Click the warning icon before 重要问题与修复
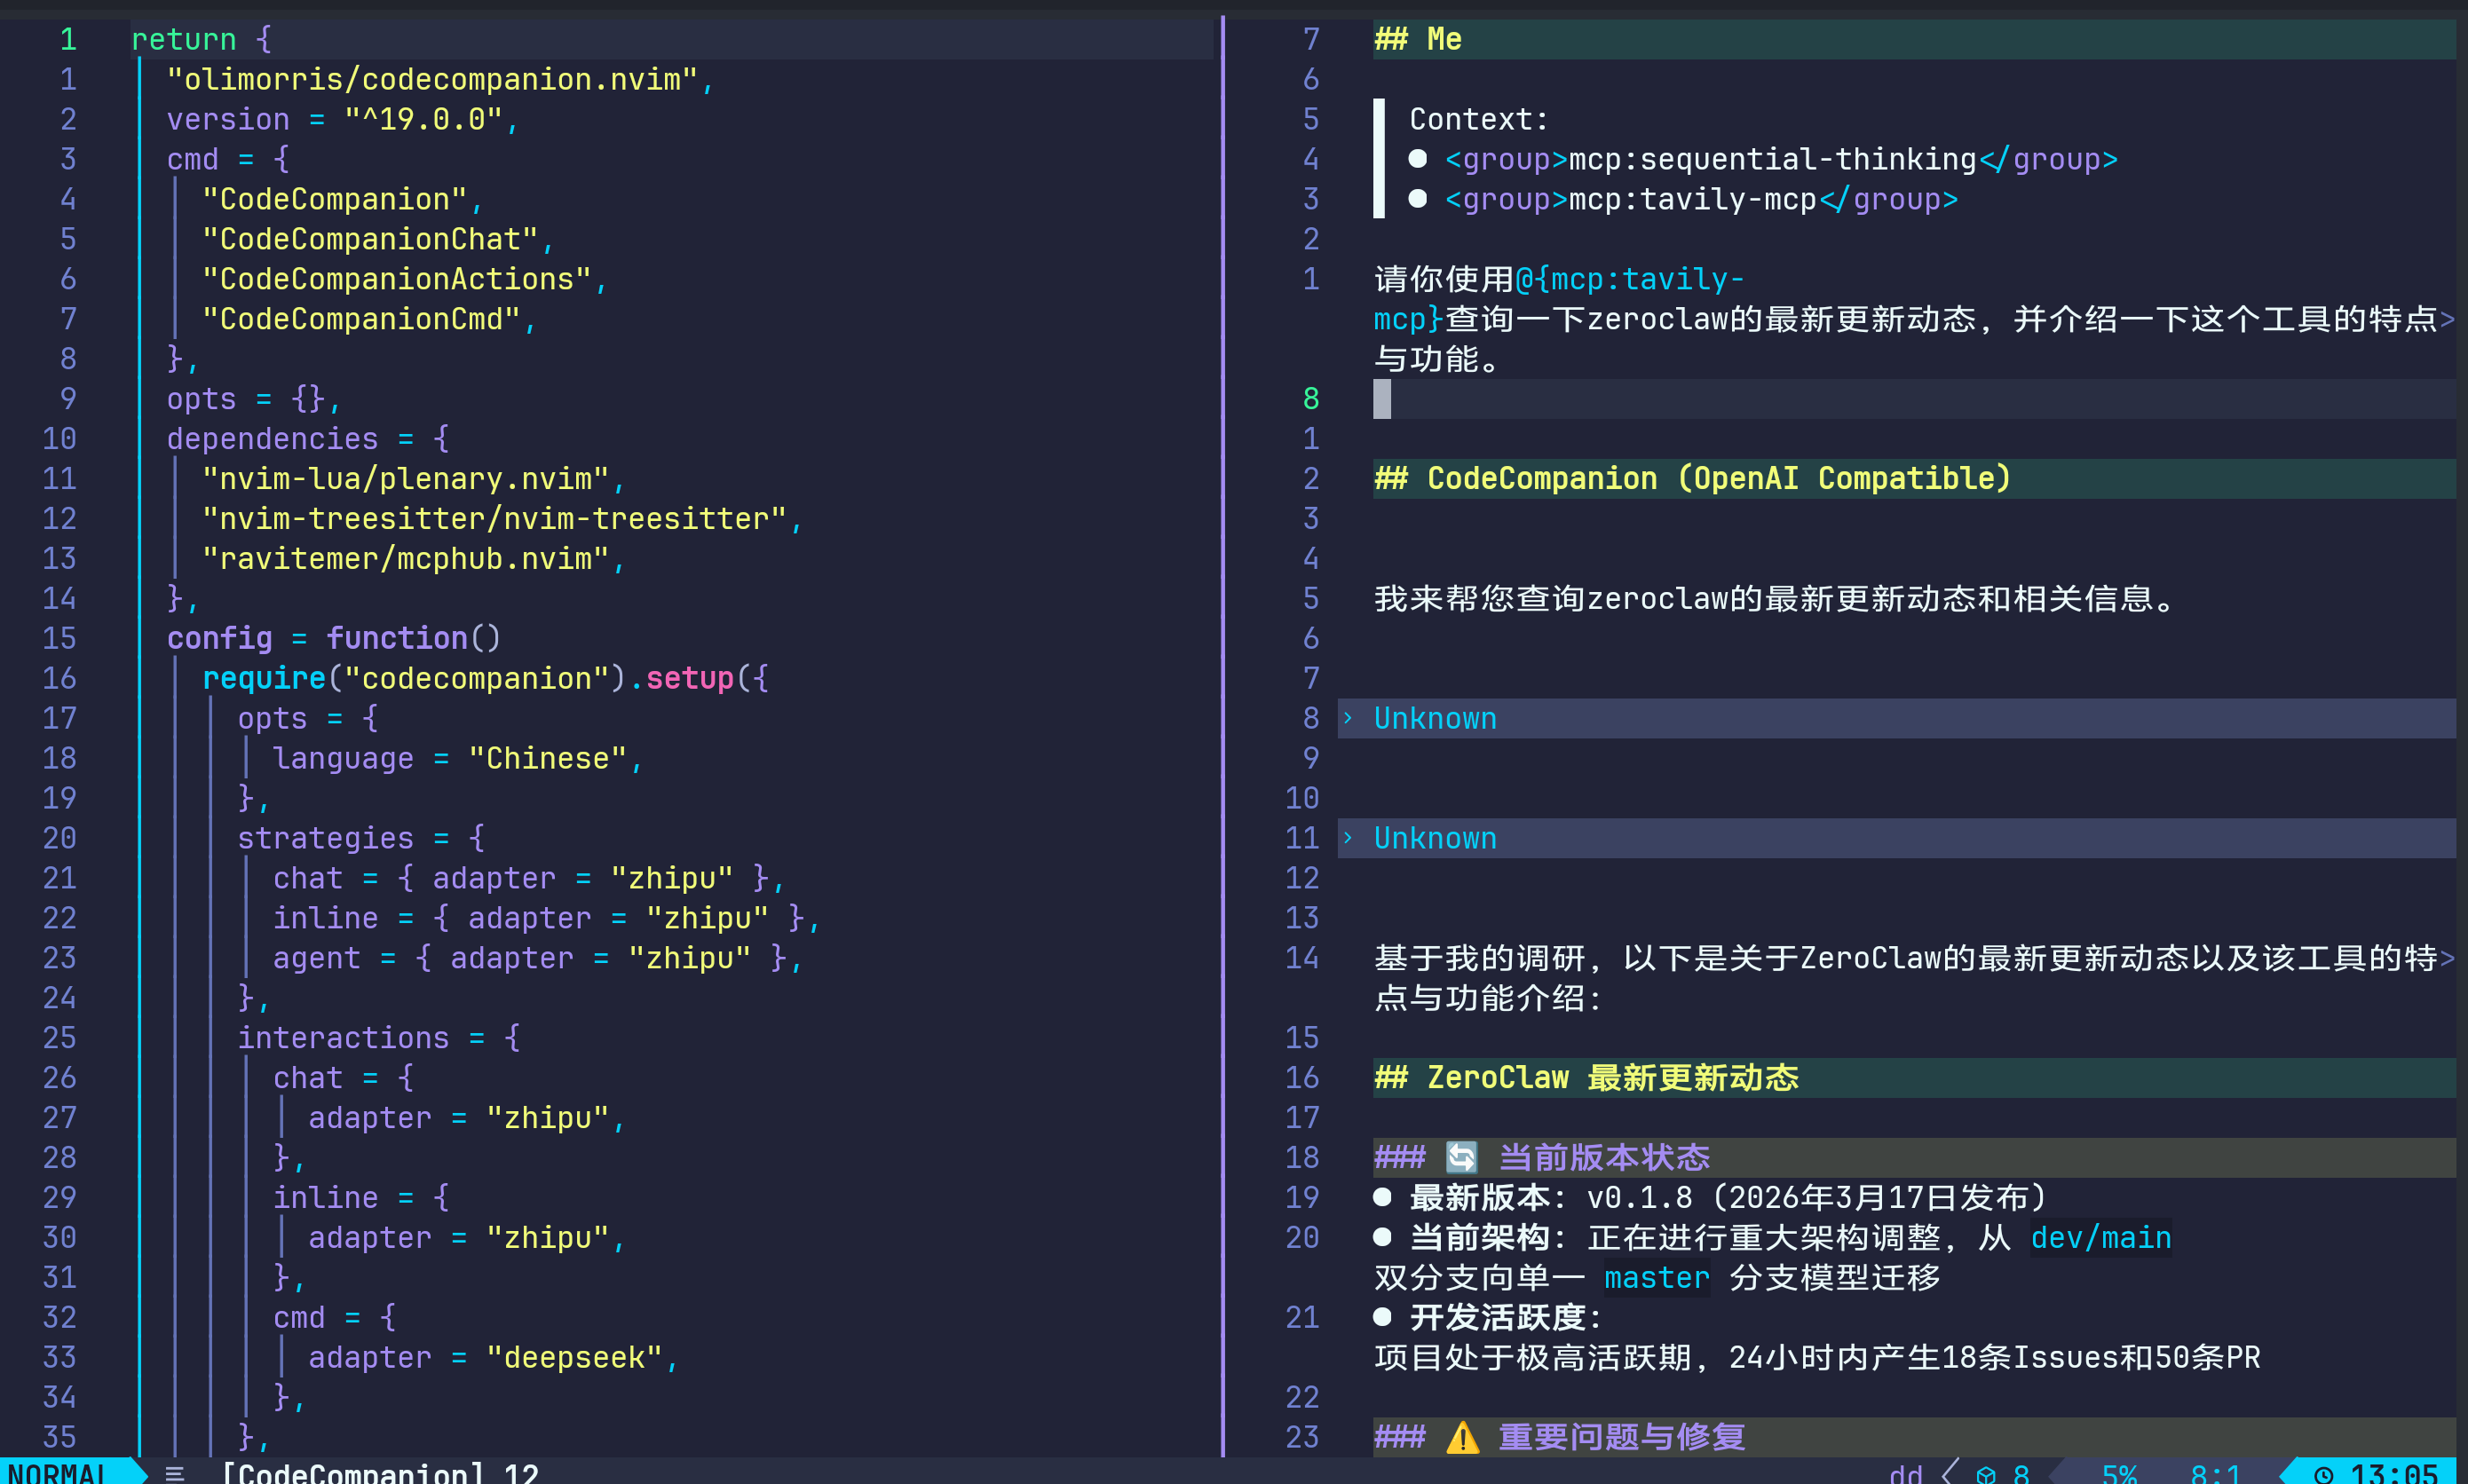2468x1484 pixels. 1462,1437
